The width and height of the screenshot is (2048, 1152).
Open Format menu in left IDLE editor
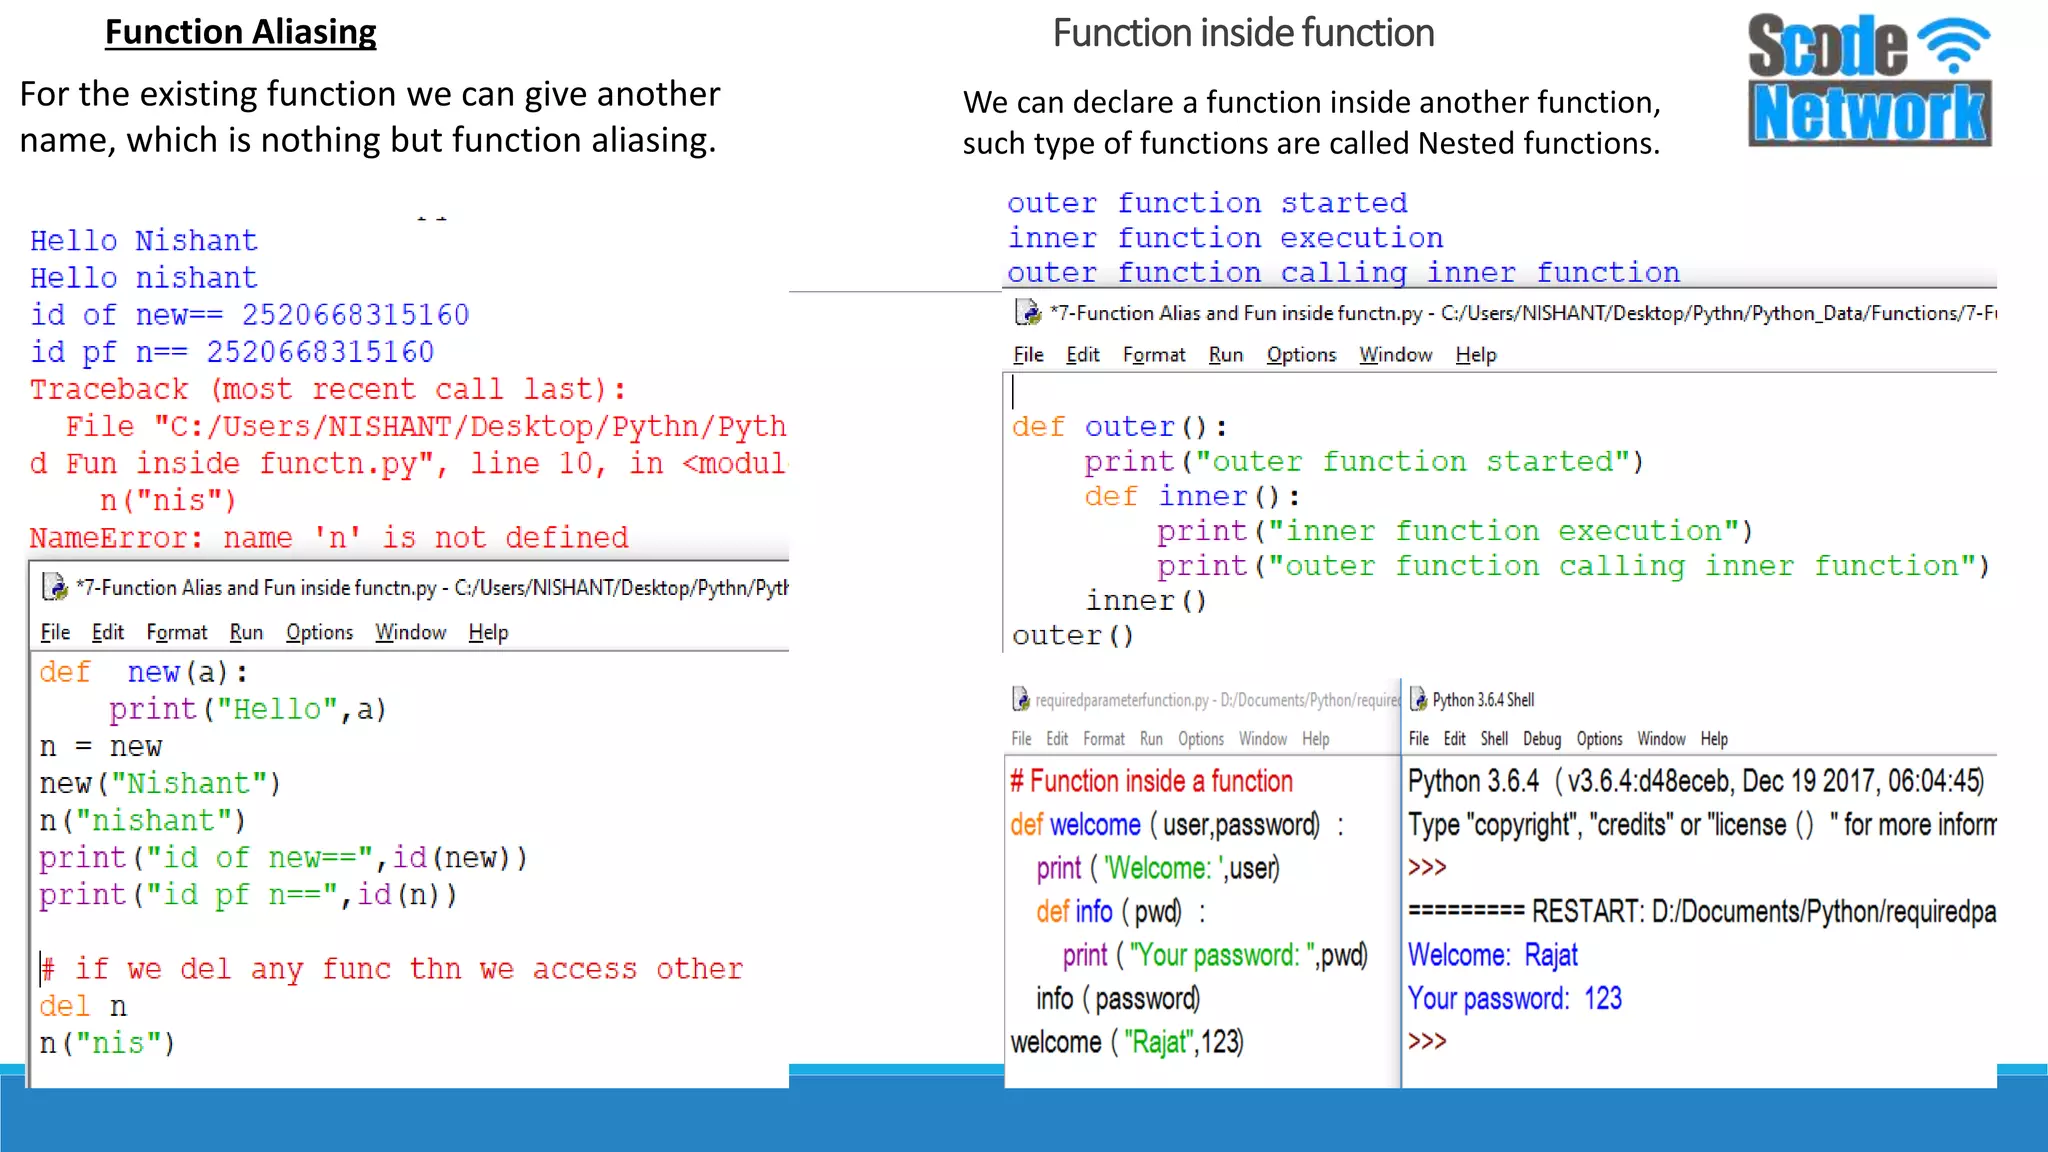pos(177,632)
